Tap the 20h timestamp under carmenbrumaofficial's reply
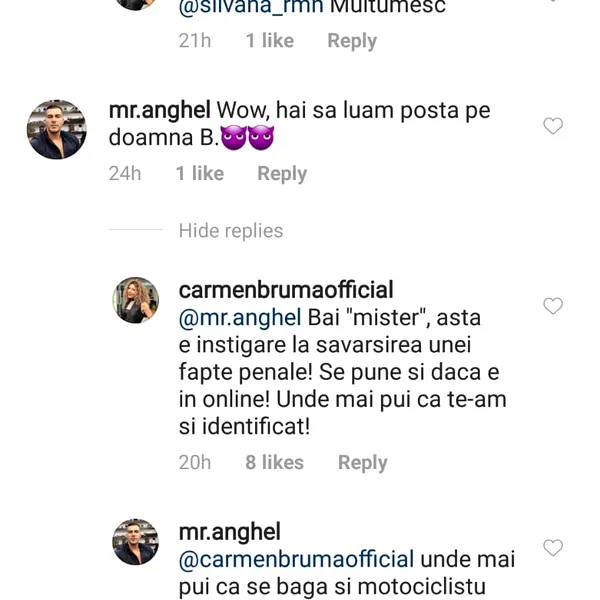 pyautogui.click(x=195, y=463)
